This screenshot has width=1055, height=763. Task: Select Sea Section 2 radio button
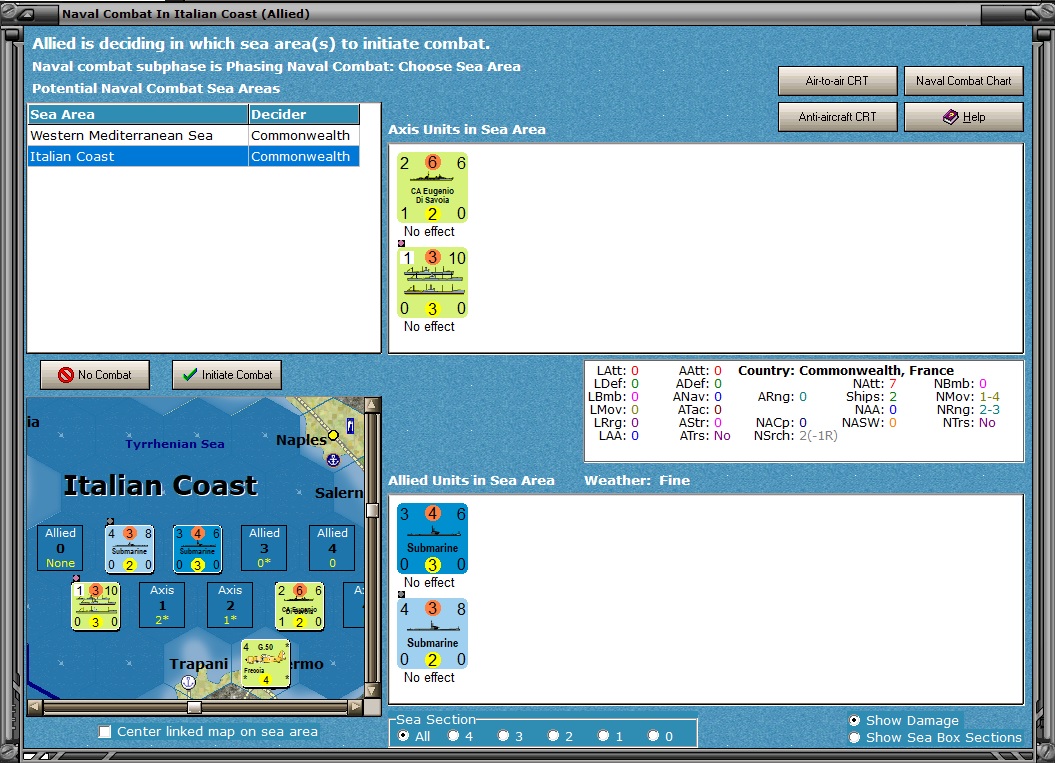[553, 736]
